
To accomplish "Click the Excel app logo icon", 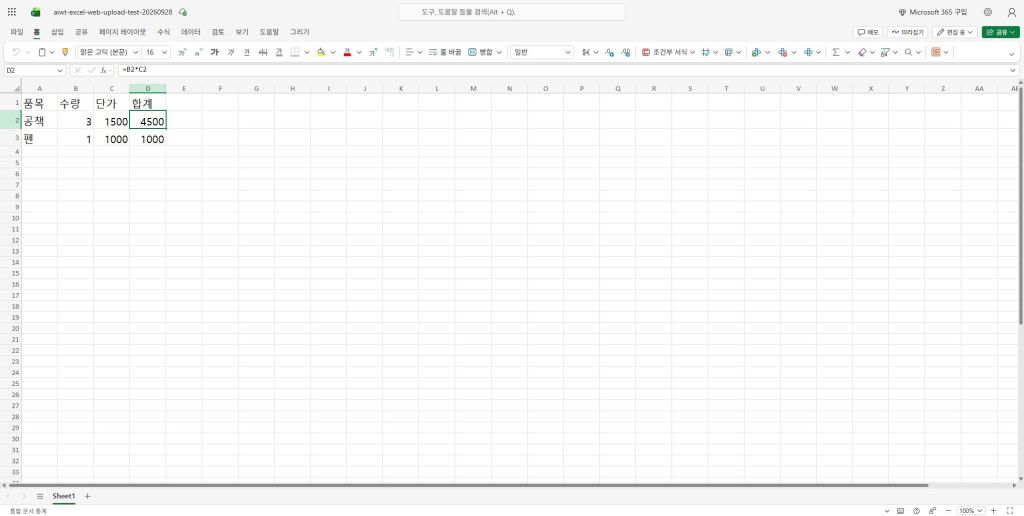I will tap(36, 12).
